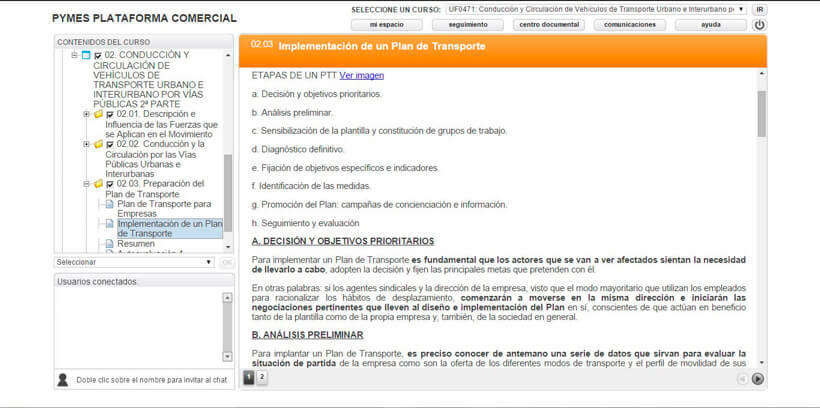
Task: Click the heading 'A. DECISIÓN Y OBJETIVOS PRIORITARIOS'
Action: 343,241
